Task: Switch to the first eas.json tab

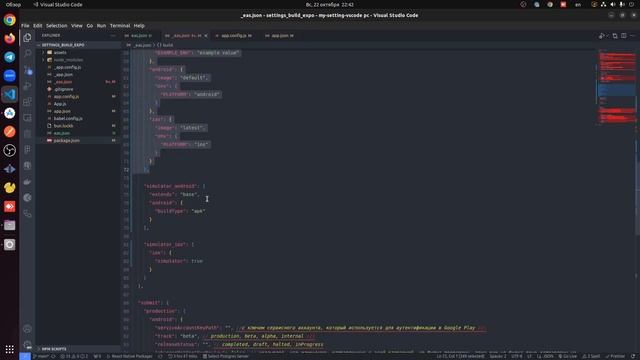Action: click(141, 36)
